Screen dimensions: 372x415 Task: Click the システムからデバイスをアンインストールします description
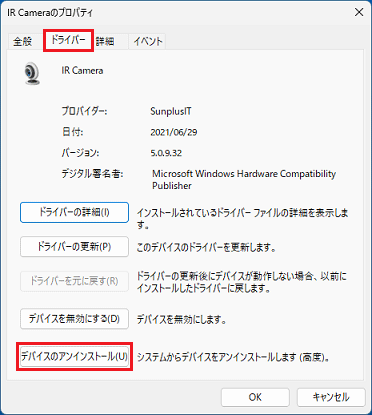tap(233, 357)
